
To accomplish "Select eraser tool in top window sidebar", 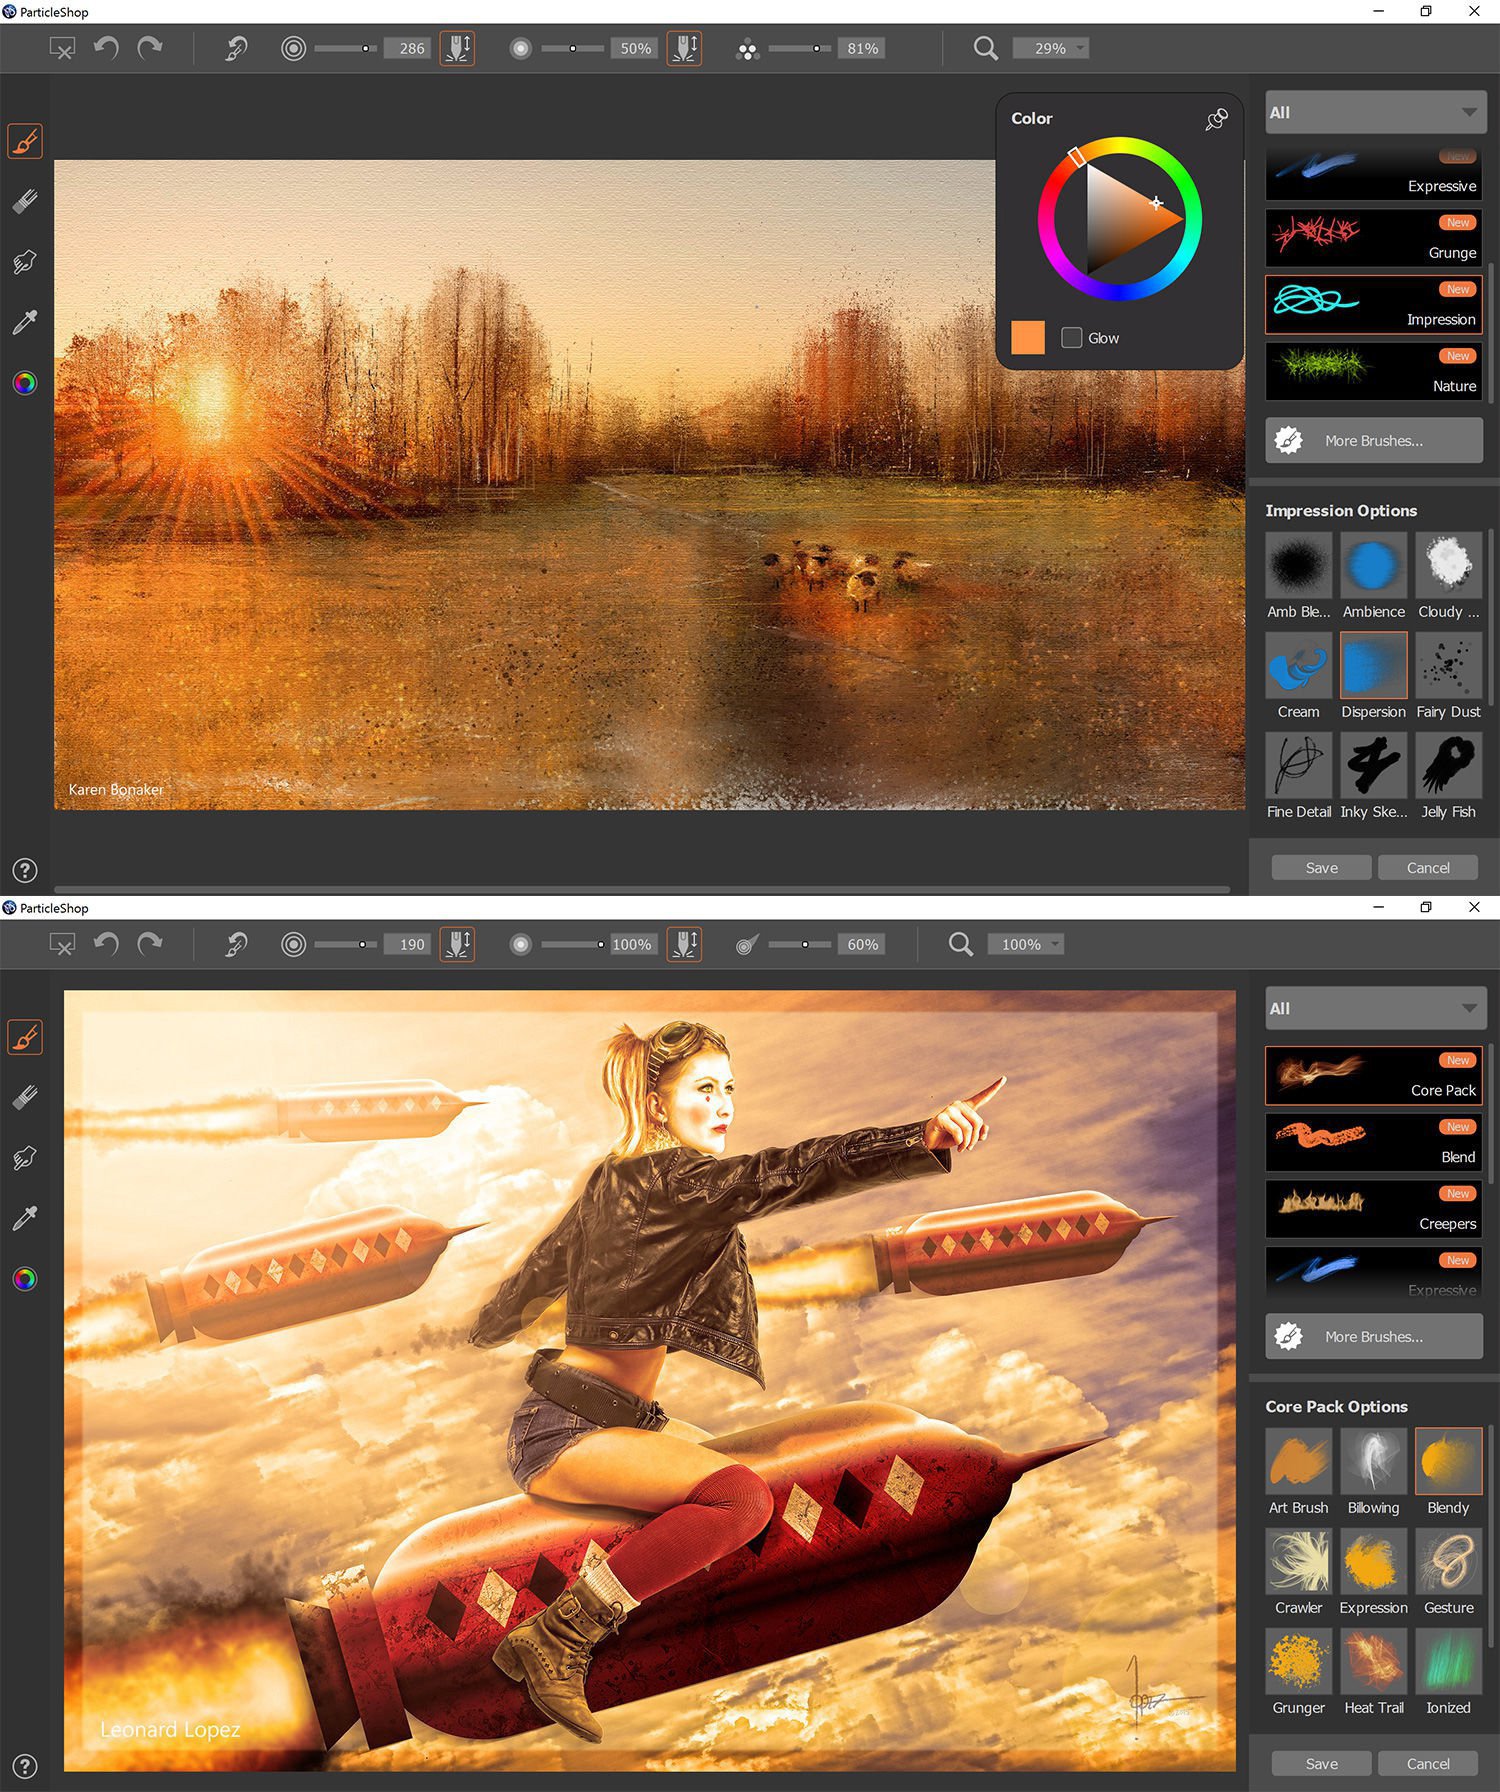I will (25, 202).
